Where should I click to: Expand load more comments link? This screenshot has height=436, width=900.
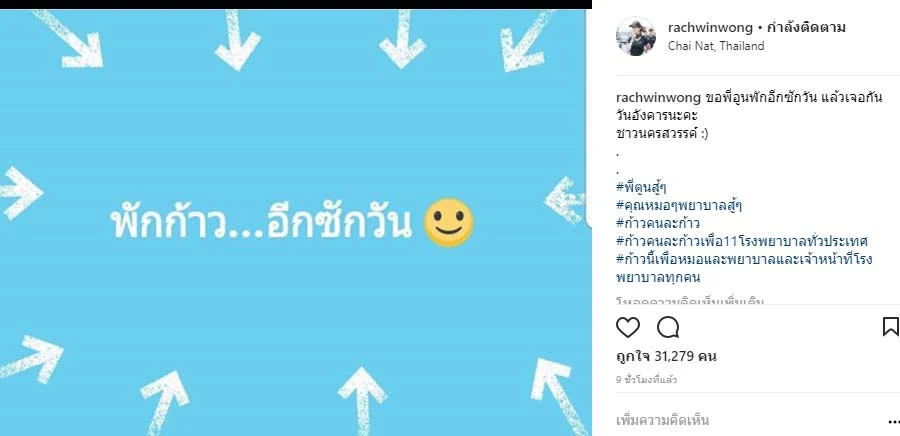pos(690,301)
